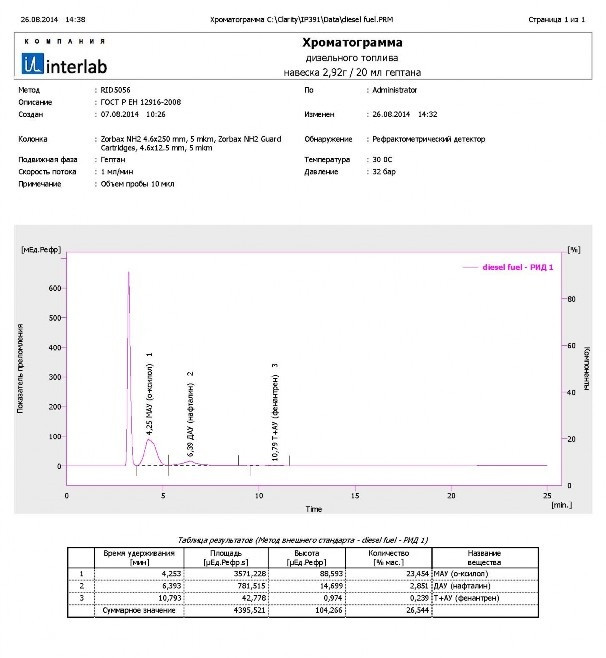This screenshot has height=658, width=606.
Task: Click the 'Time' x-axis title
Action: coord(313,509)
